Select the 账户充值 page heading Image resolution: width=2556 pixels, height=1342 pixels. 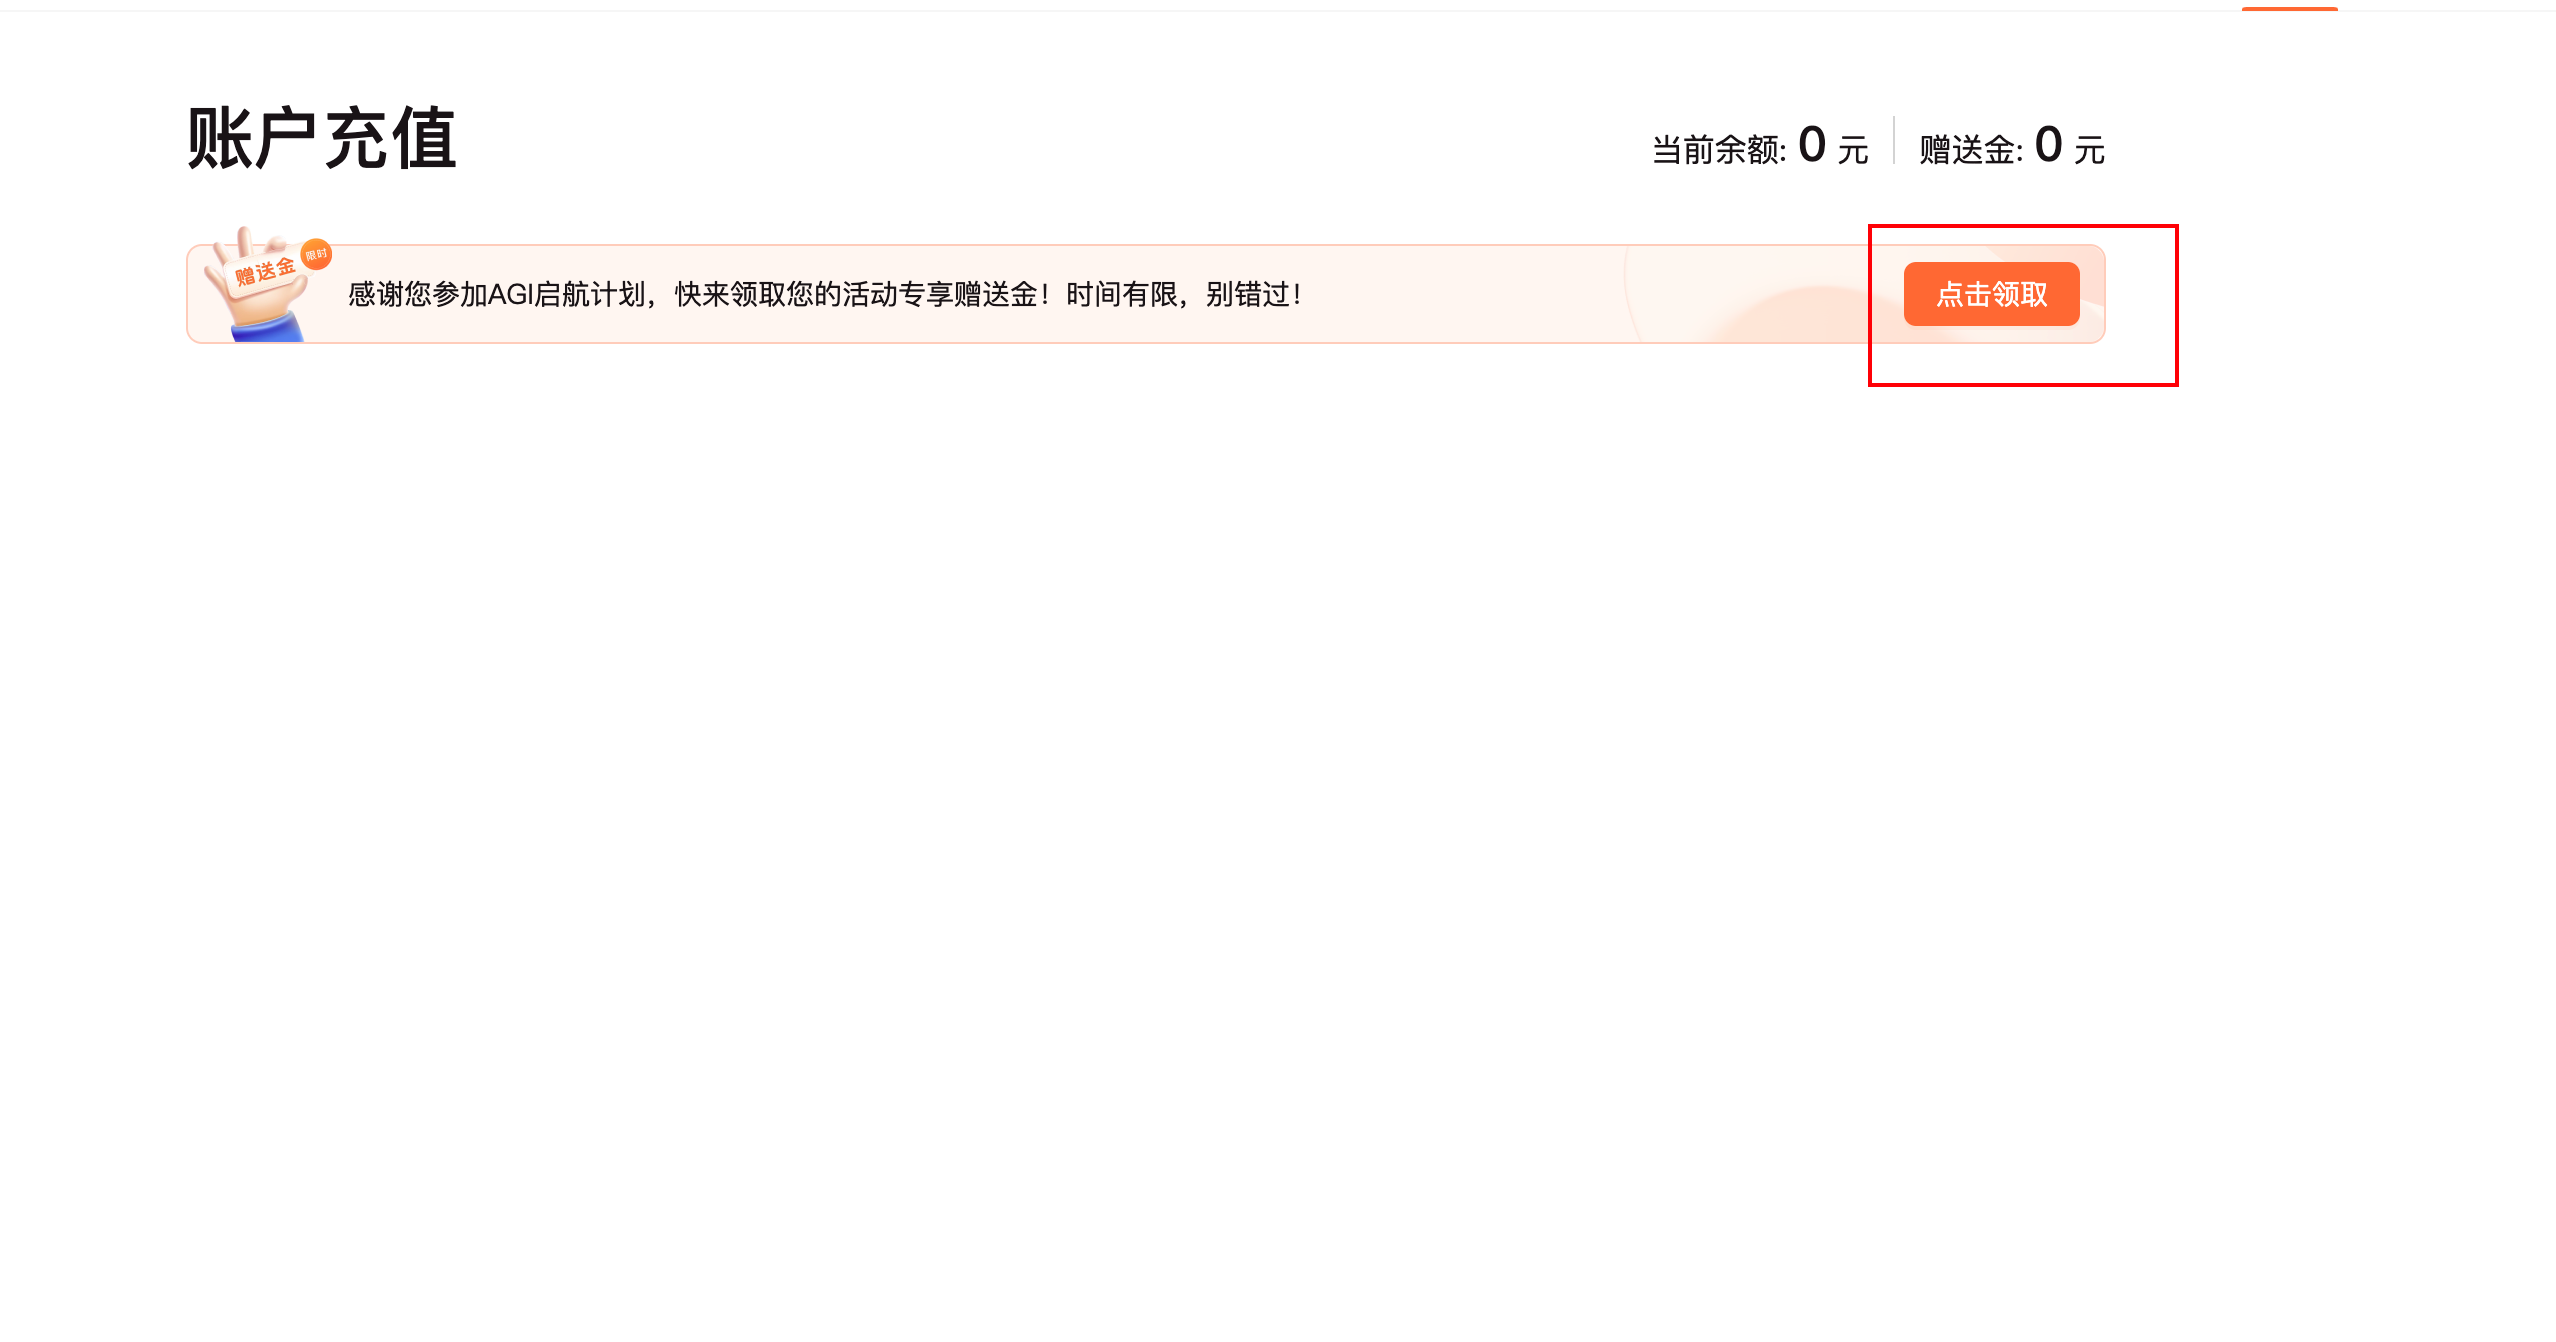[x=321, y=139]
